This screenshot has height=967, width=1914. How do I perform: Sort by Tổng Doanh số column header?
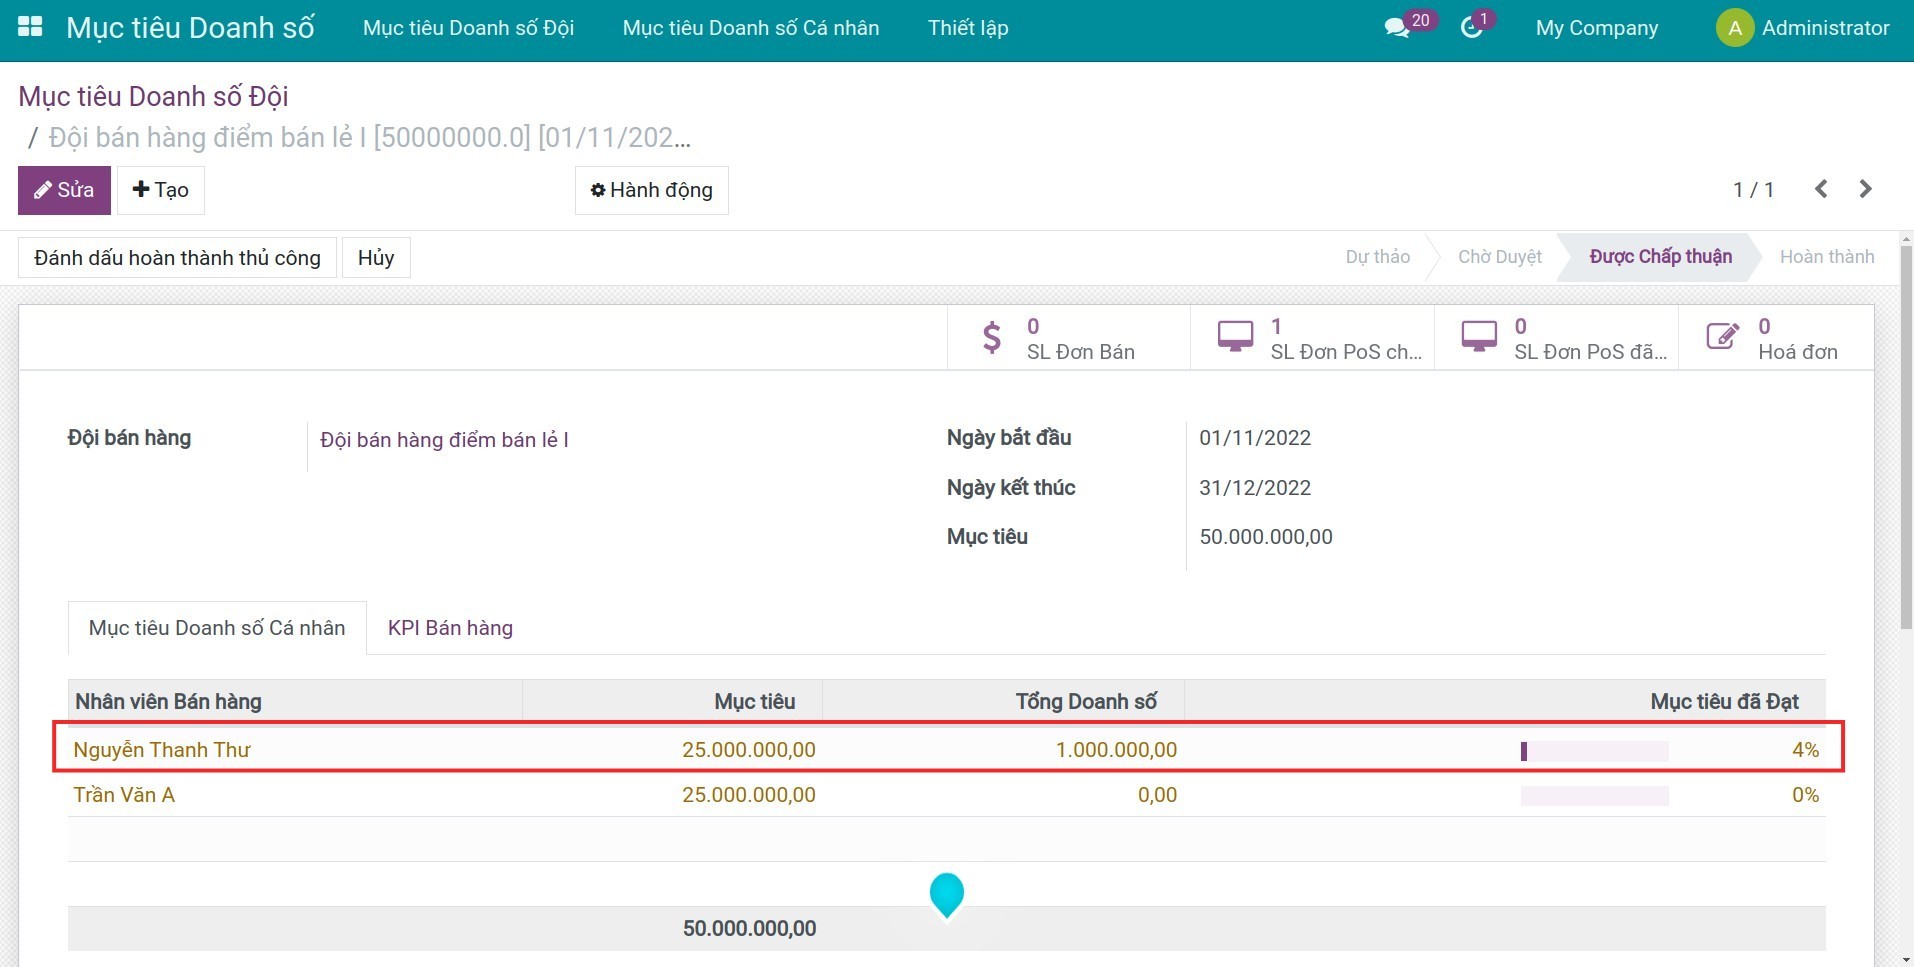(1085, 702)
